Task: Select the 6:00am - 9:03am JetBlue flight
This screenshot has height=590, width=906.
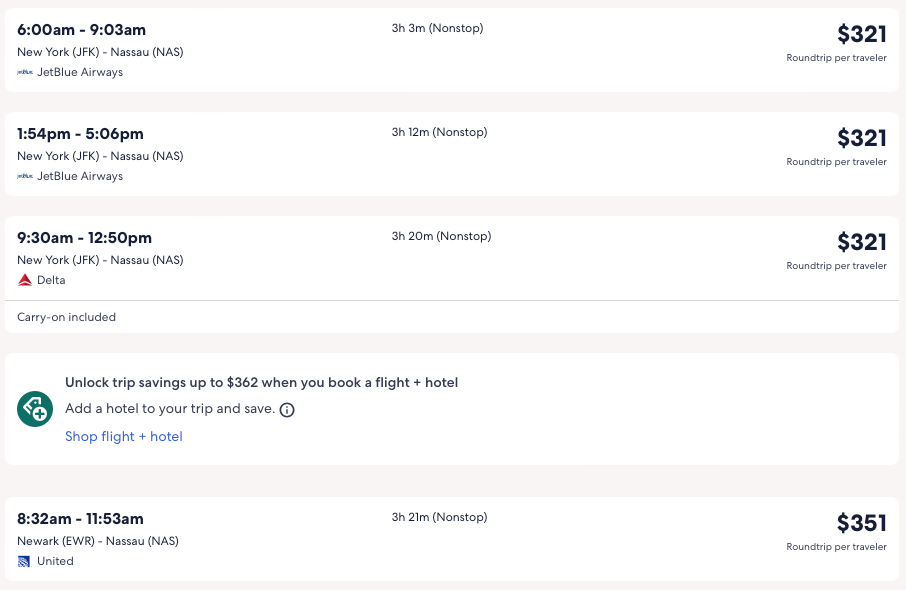Action: click(x=81, y=30)
